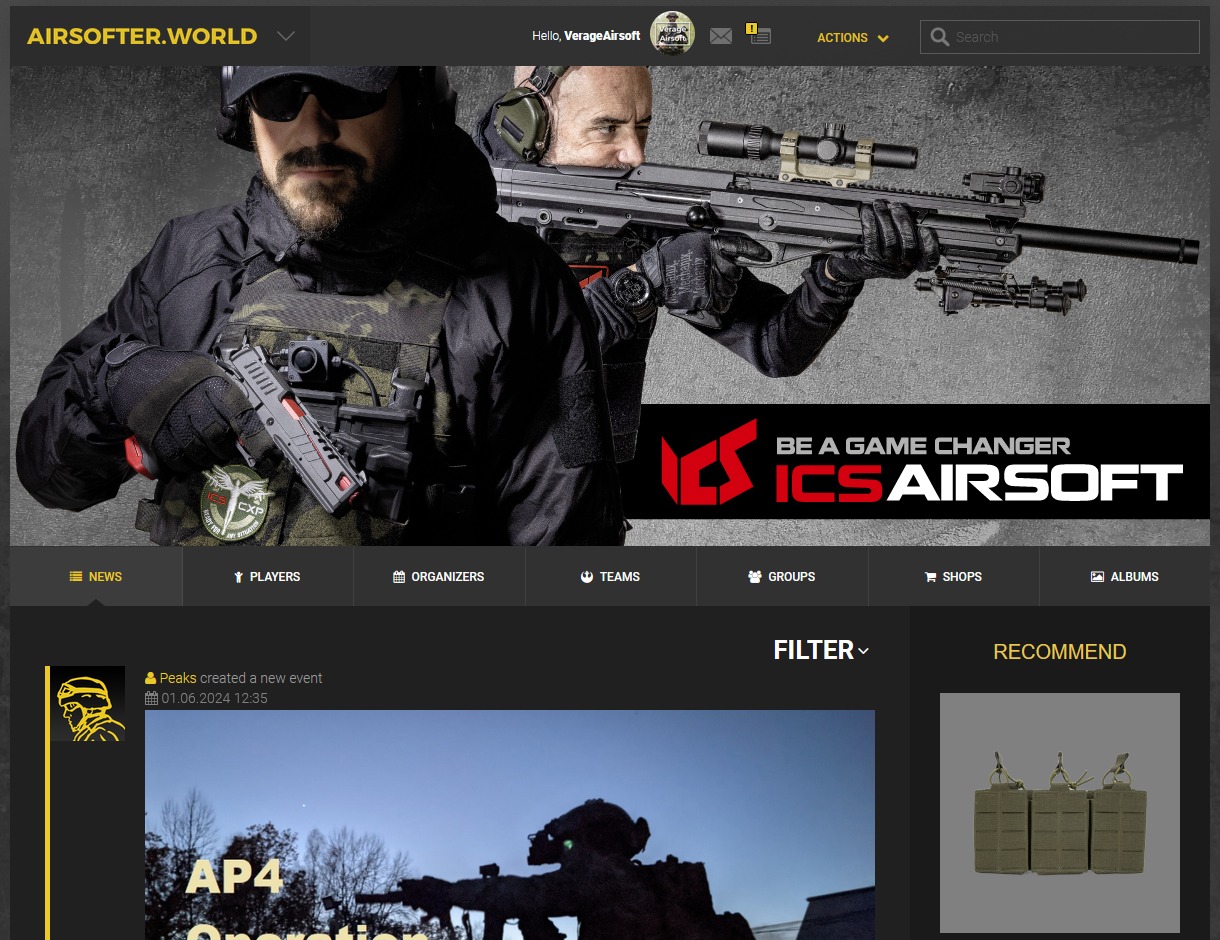Click the VerageAirsoft profile avatar

[673, 35]
